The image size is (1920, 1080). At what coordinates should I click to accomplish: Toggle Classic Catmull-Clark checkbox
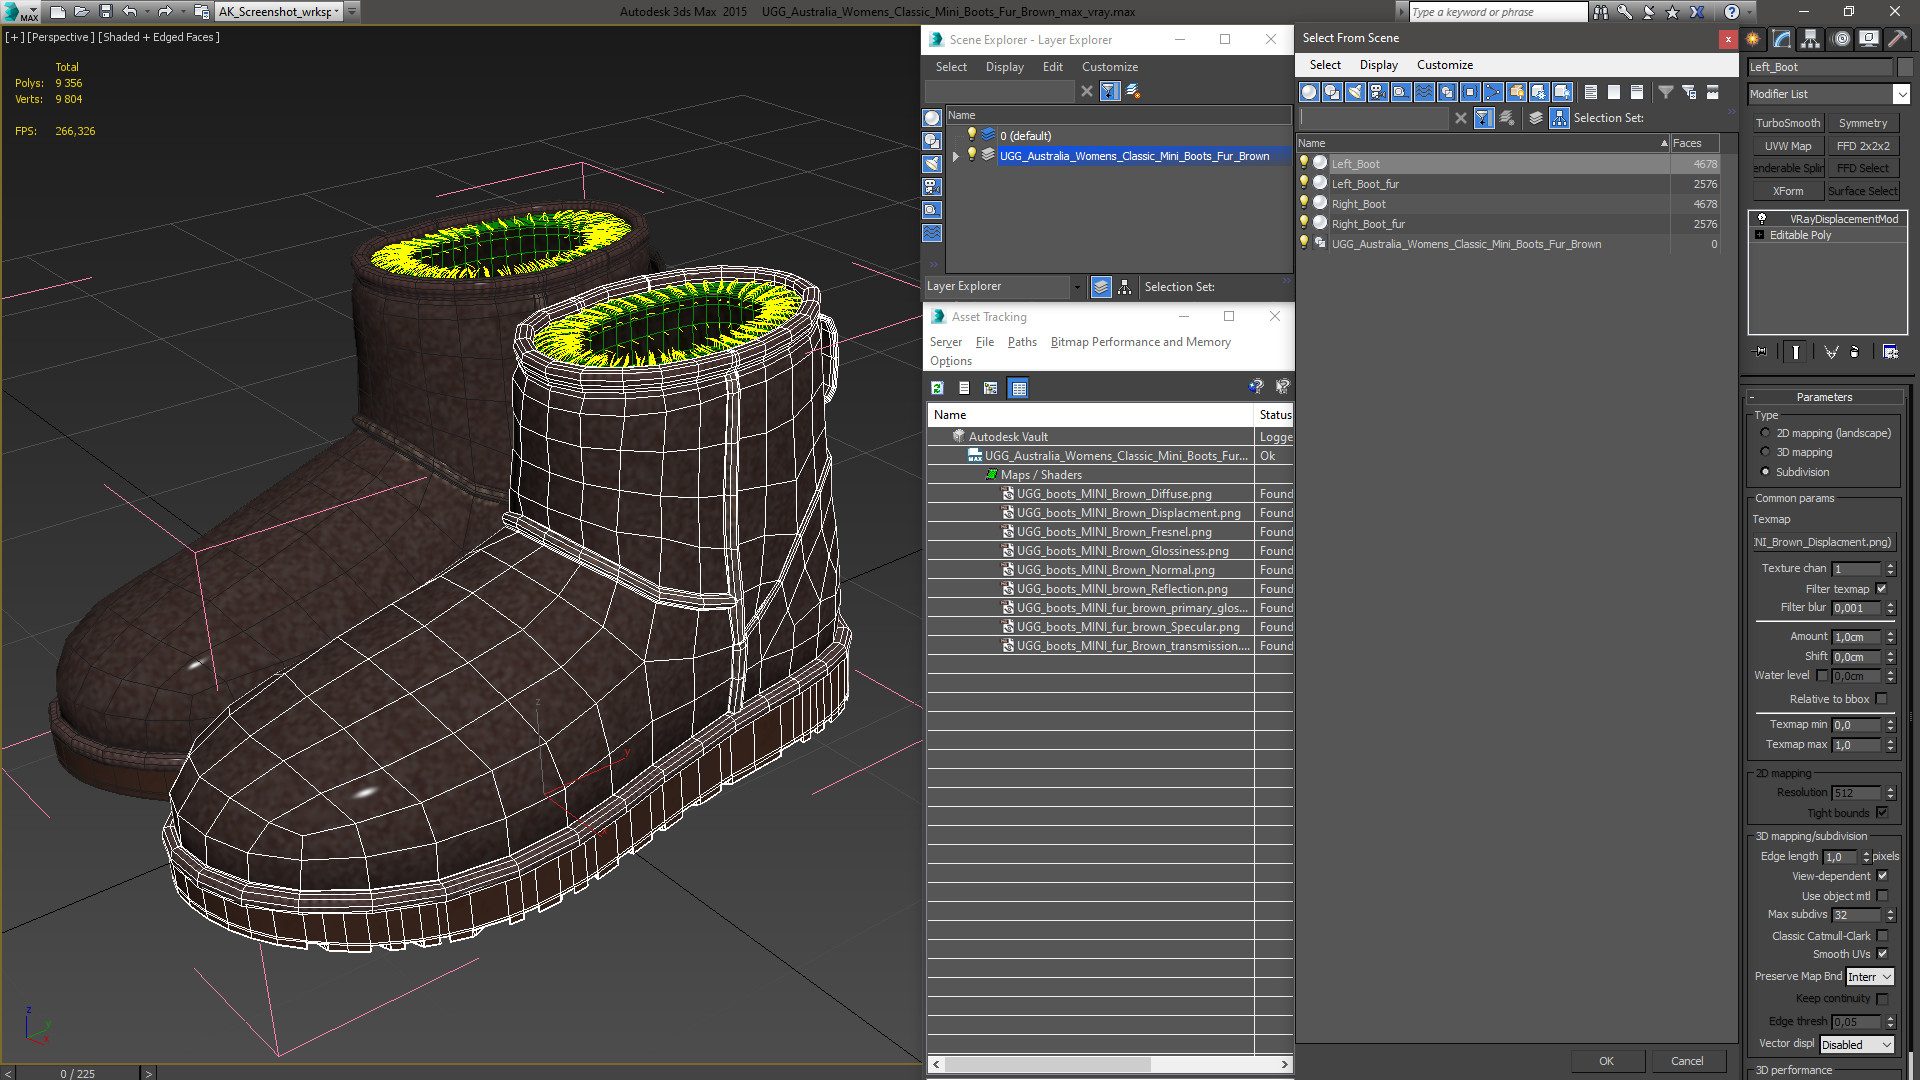[x=1882, y=936]
